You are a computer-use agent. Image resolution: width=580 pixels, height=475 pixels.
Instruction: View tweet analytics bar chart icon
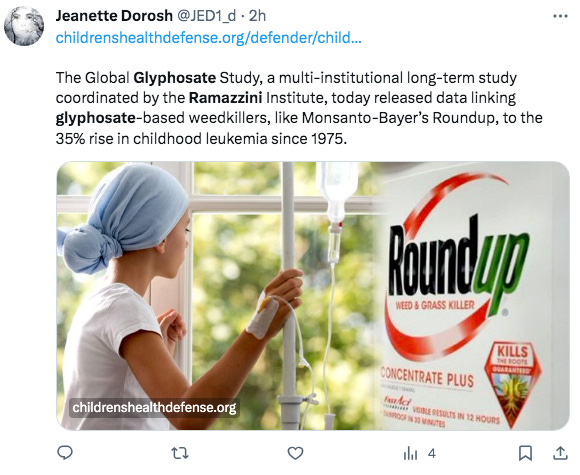(410, 453)
